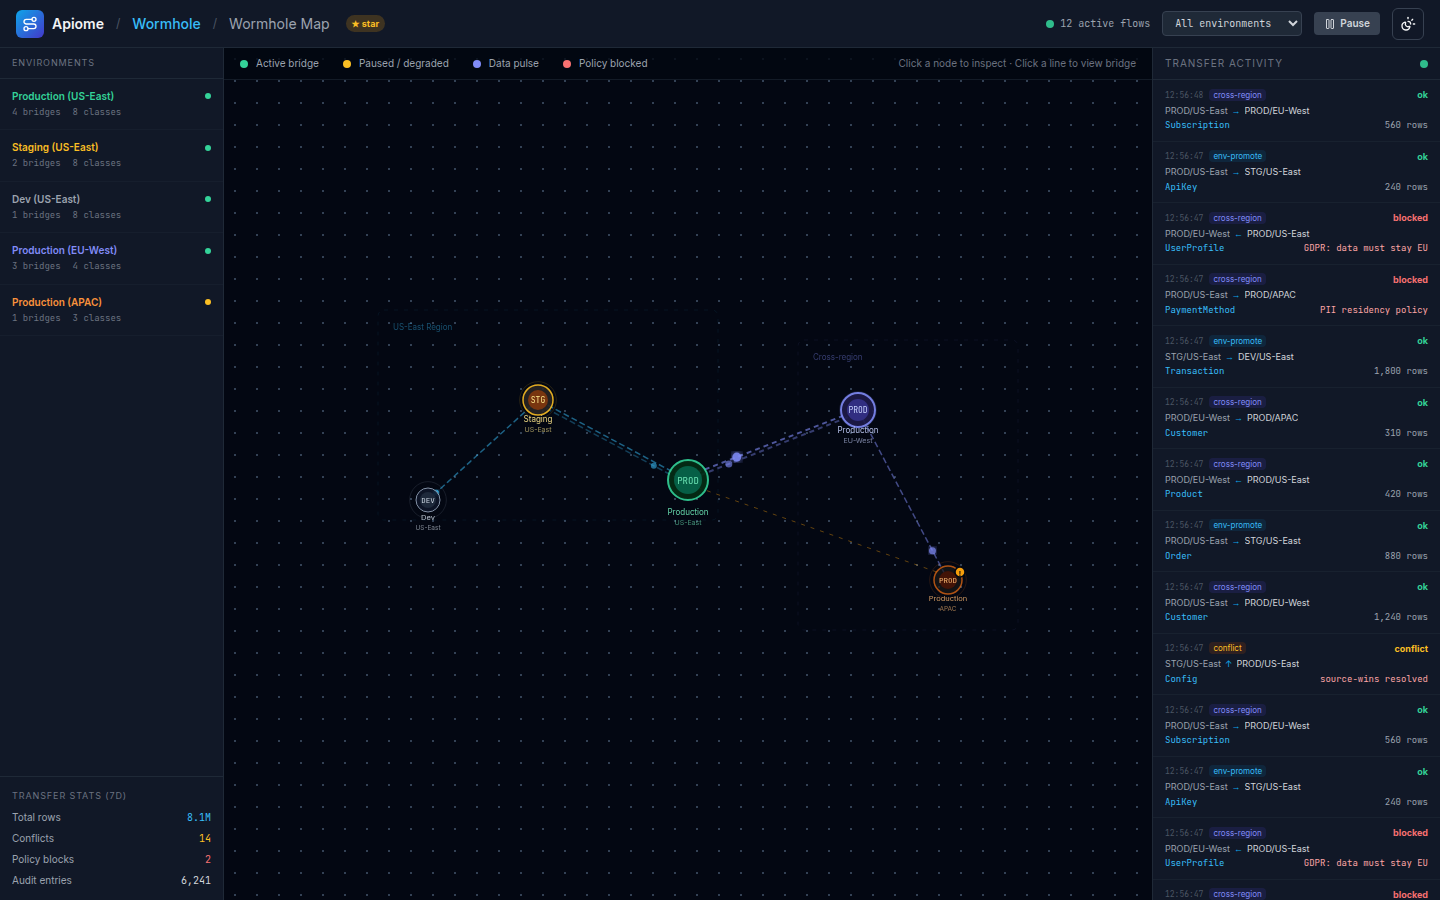Click the star badge next to Wormhole Map

tap(366, 24)
